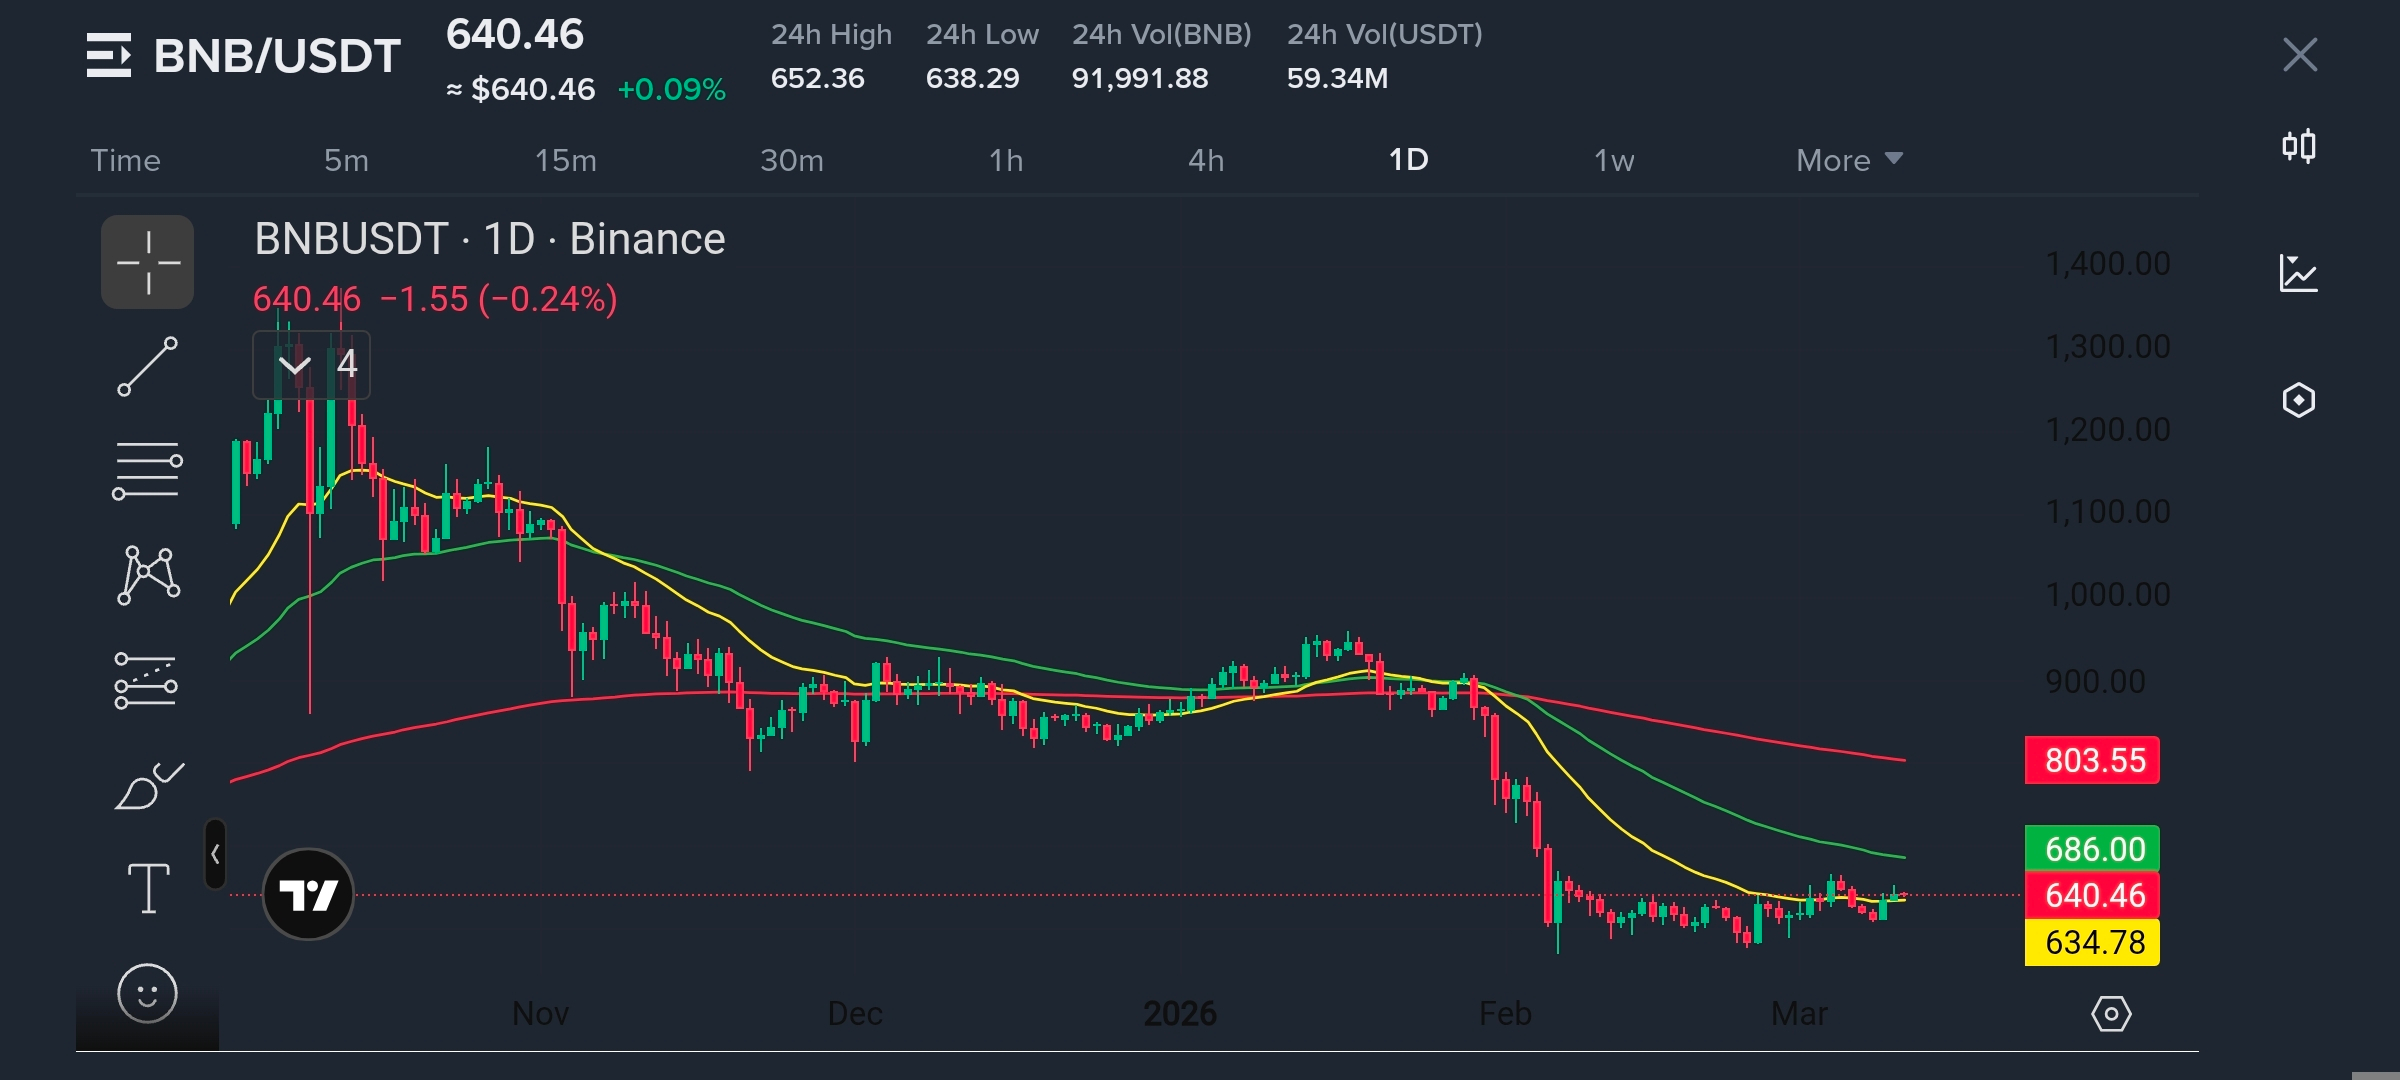Open the emoji sticker tool

147,993
